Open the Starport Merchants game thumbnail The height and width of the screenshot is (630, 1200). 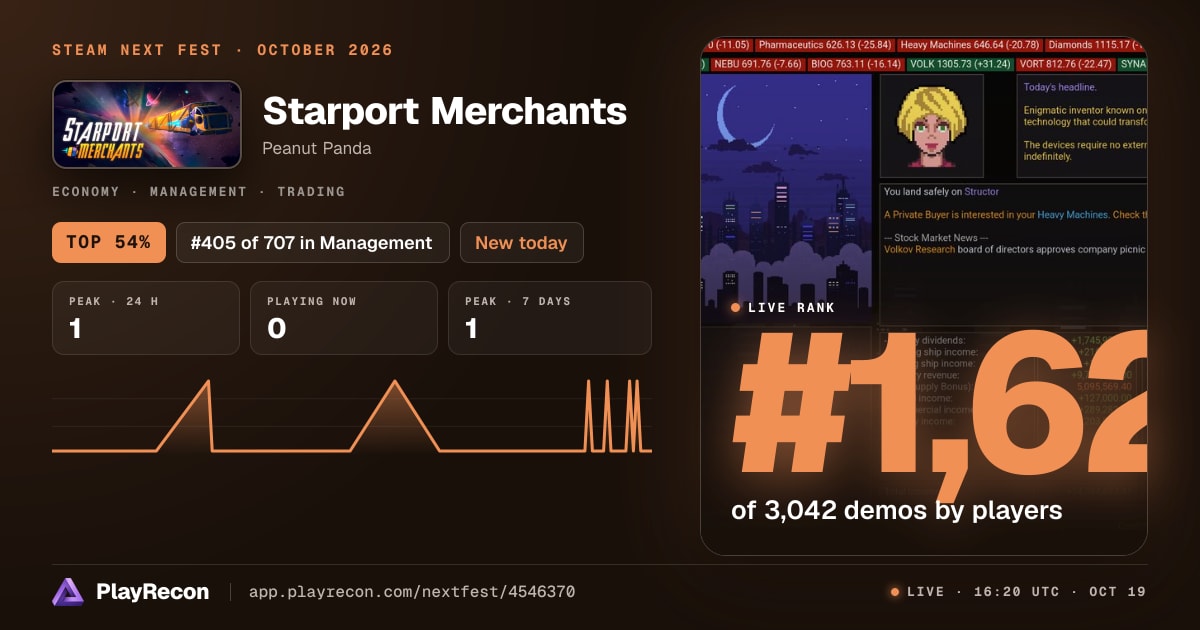tap(147, 124)
